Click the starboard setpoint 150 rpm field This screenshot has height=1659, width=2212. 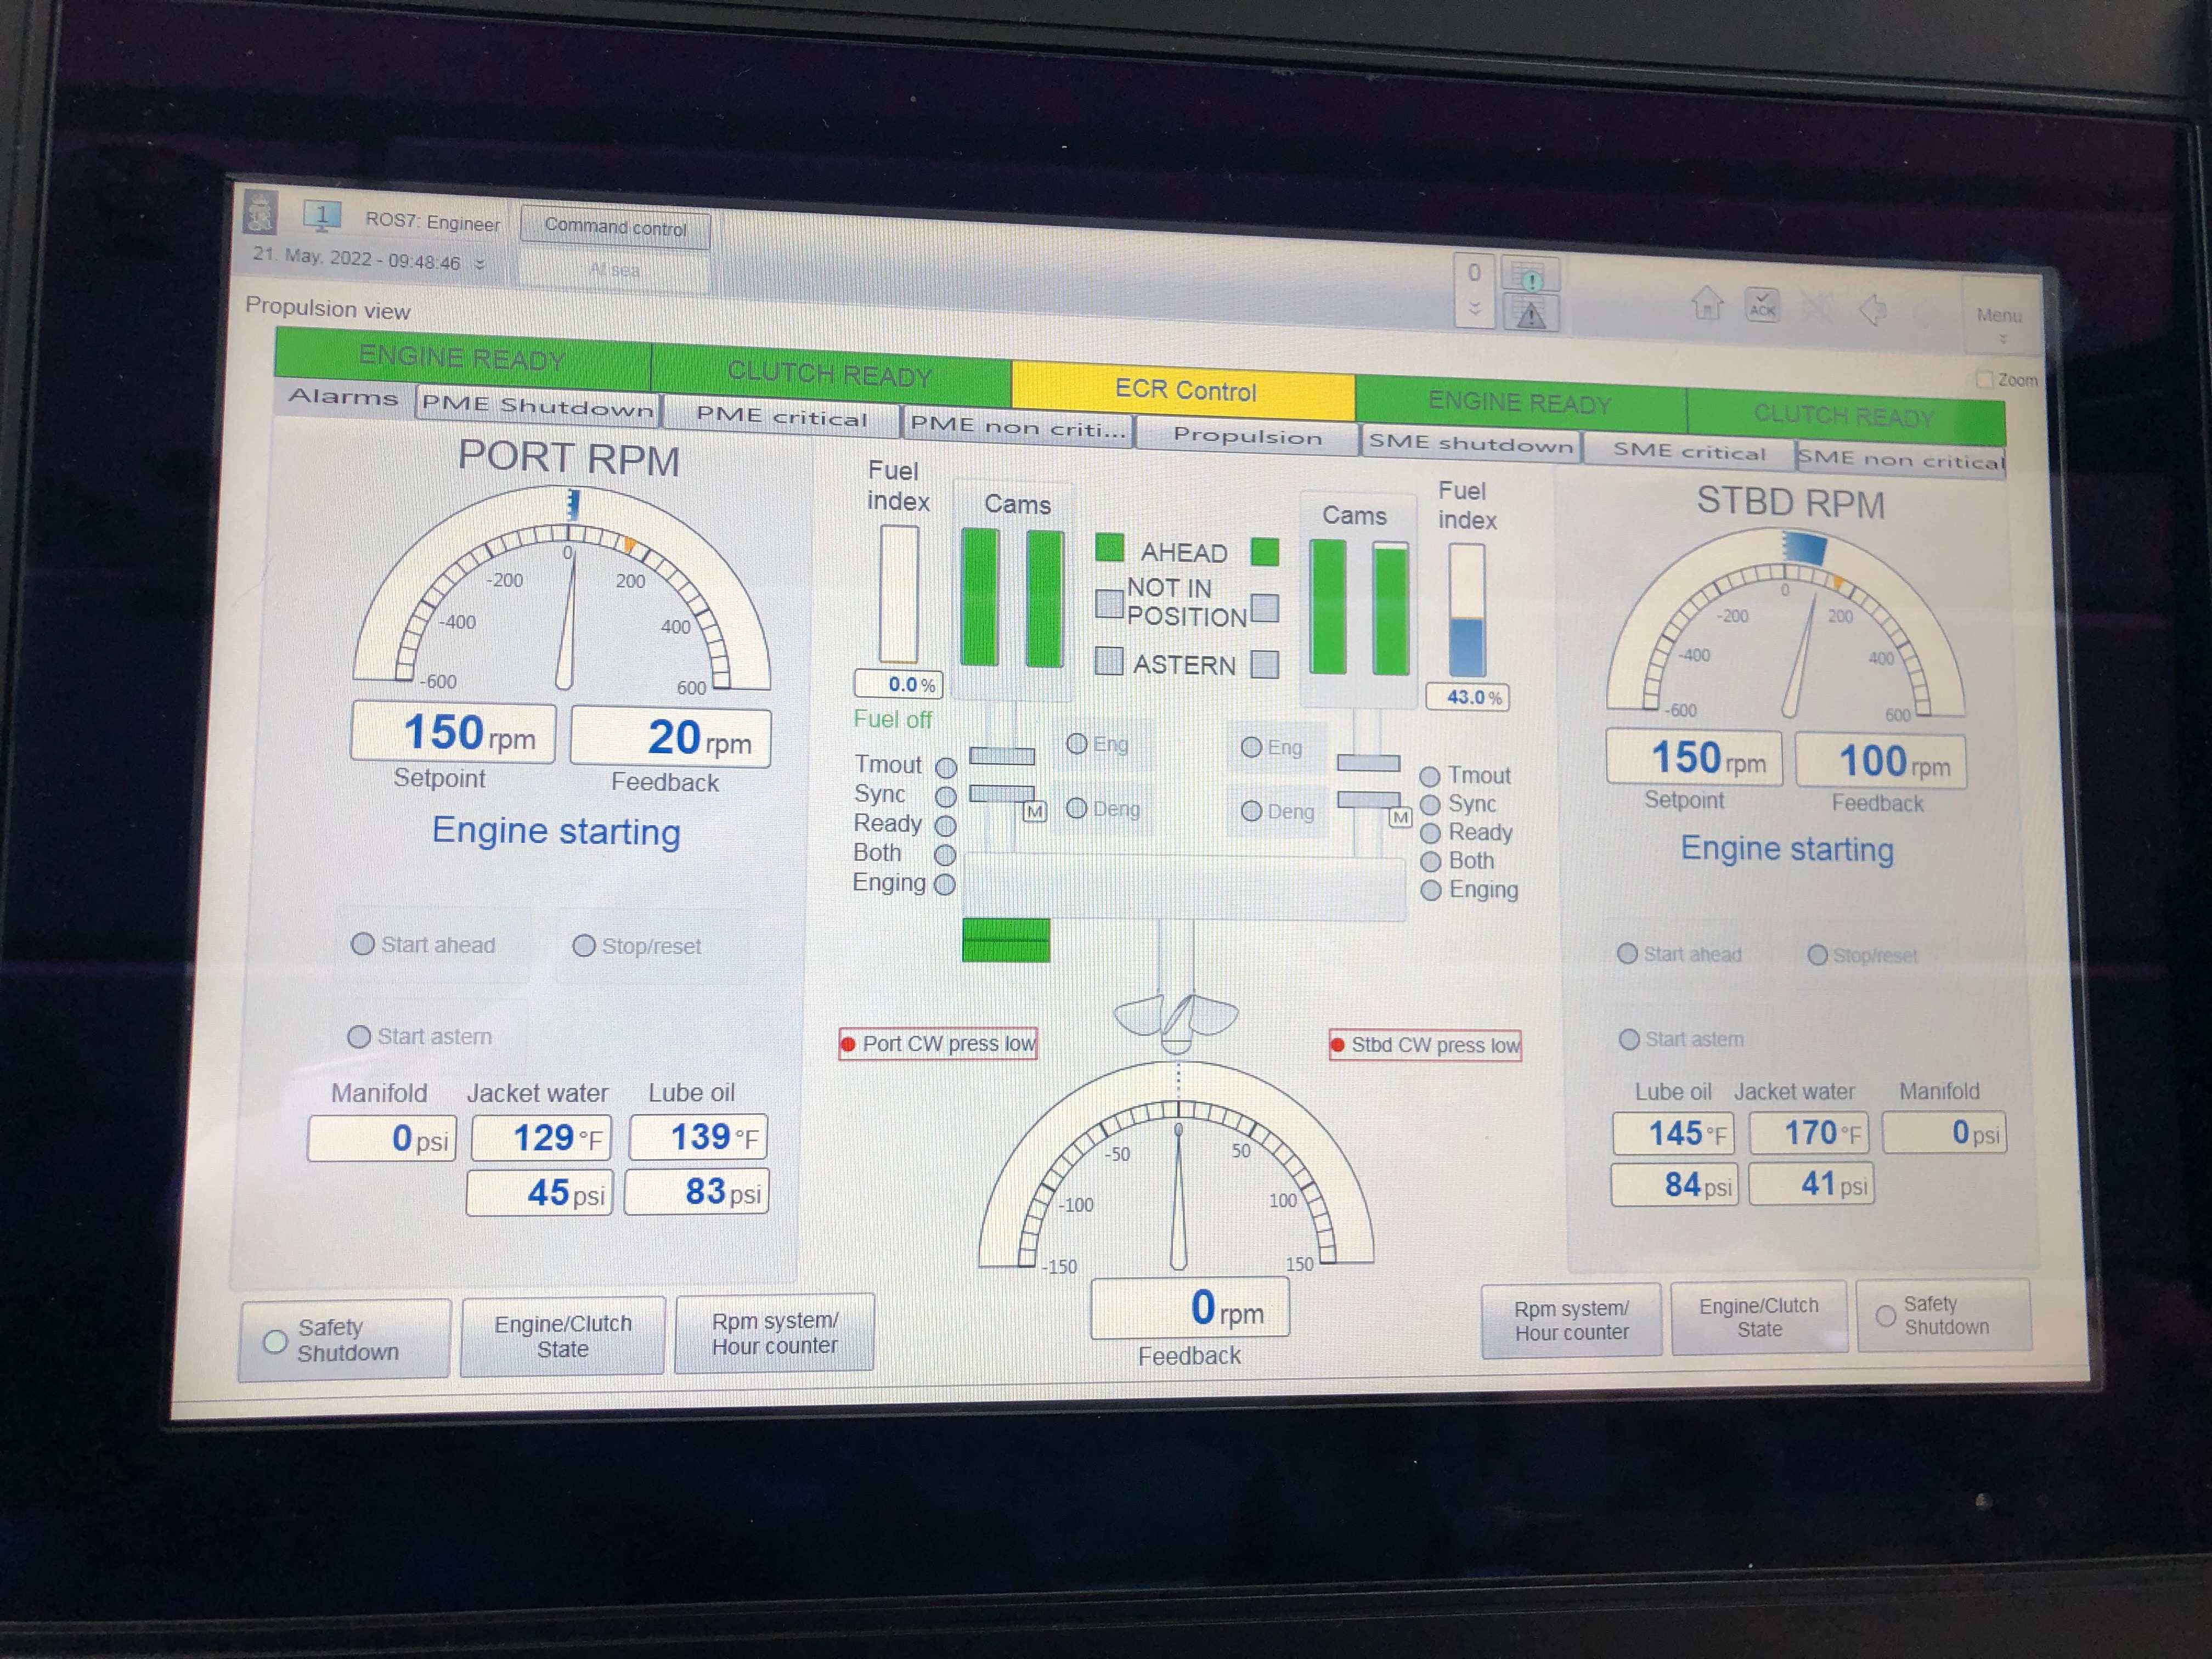(1693, 757)
